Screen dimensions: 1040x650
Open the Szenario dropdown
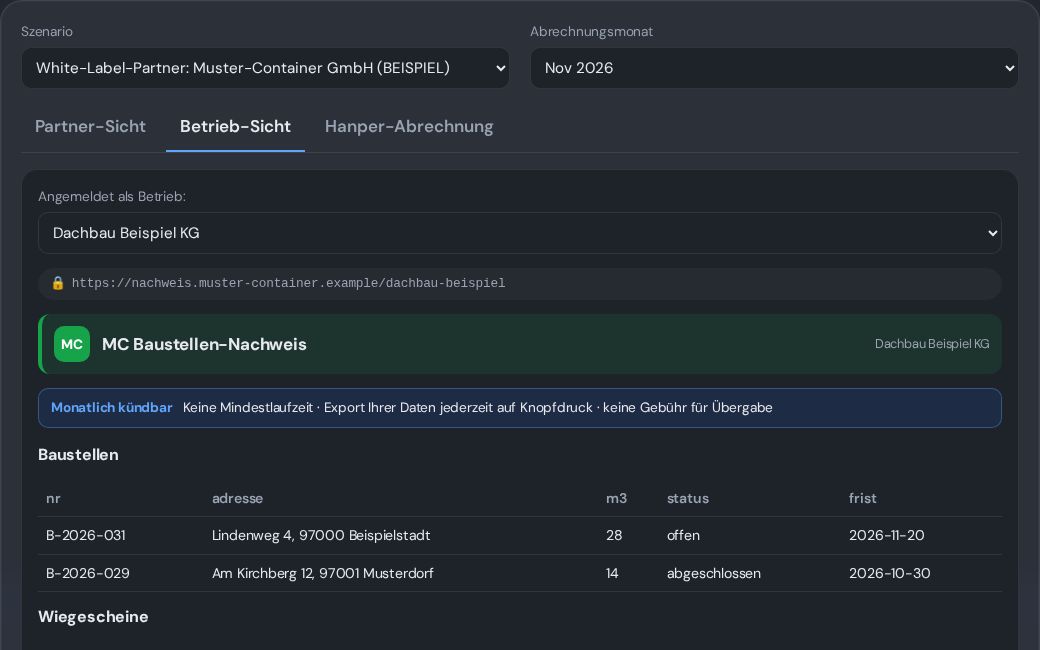265,68
